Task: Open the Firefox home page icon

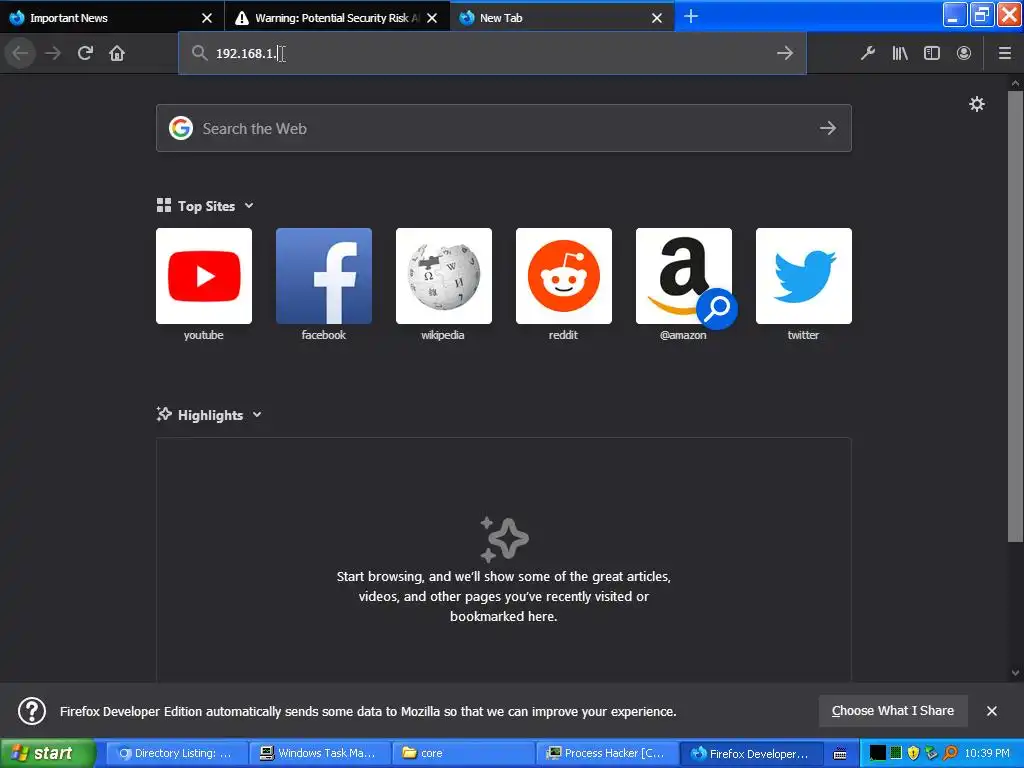Action: tap(117, 53)
